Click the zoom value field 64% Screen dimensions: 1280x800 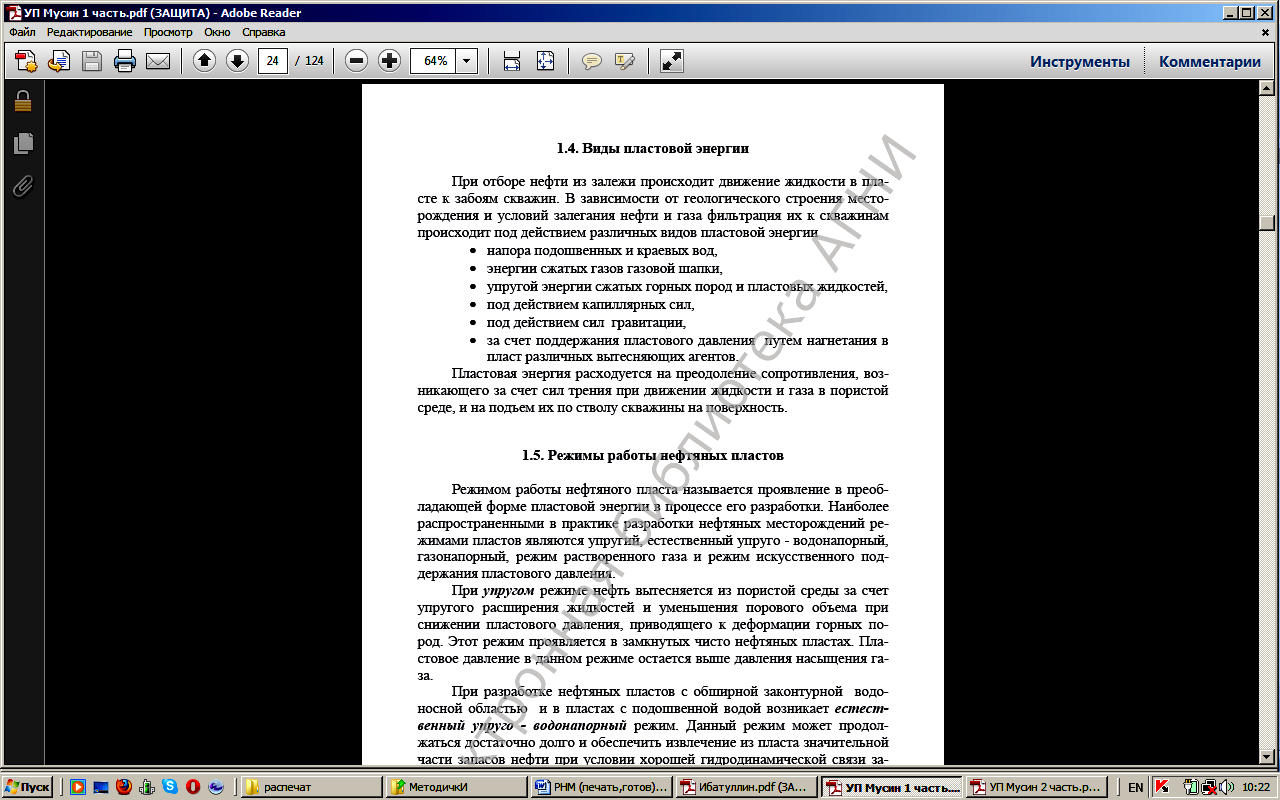[x=434, y=61]
